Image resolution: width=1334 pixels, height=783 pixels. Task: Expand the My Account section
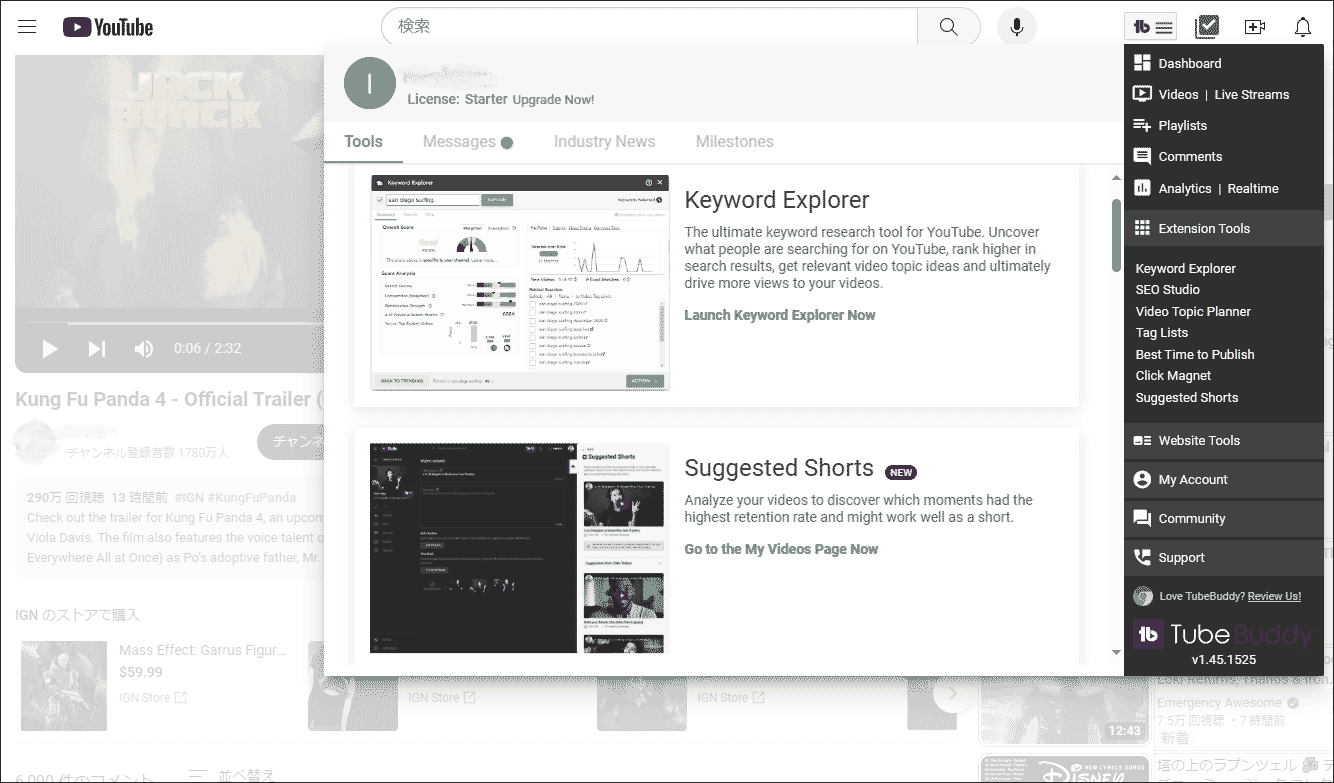click(1224, 479)
